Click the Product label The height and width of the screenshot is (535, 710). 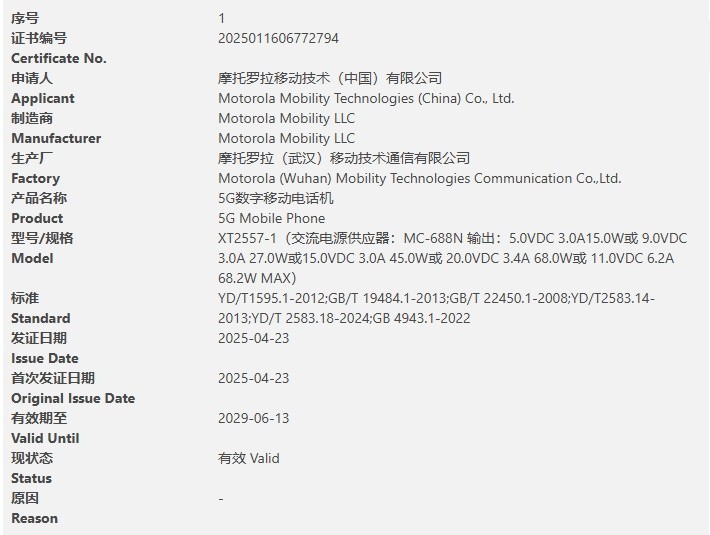point(37,218)
